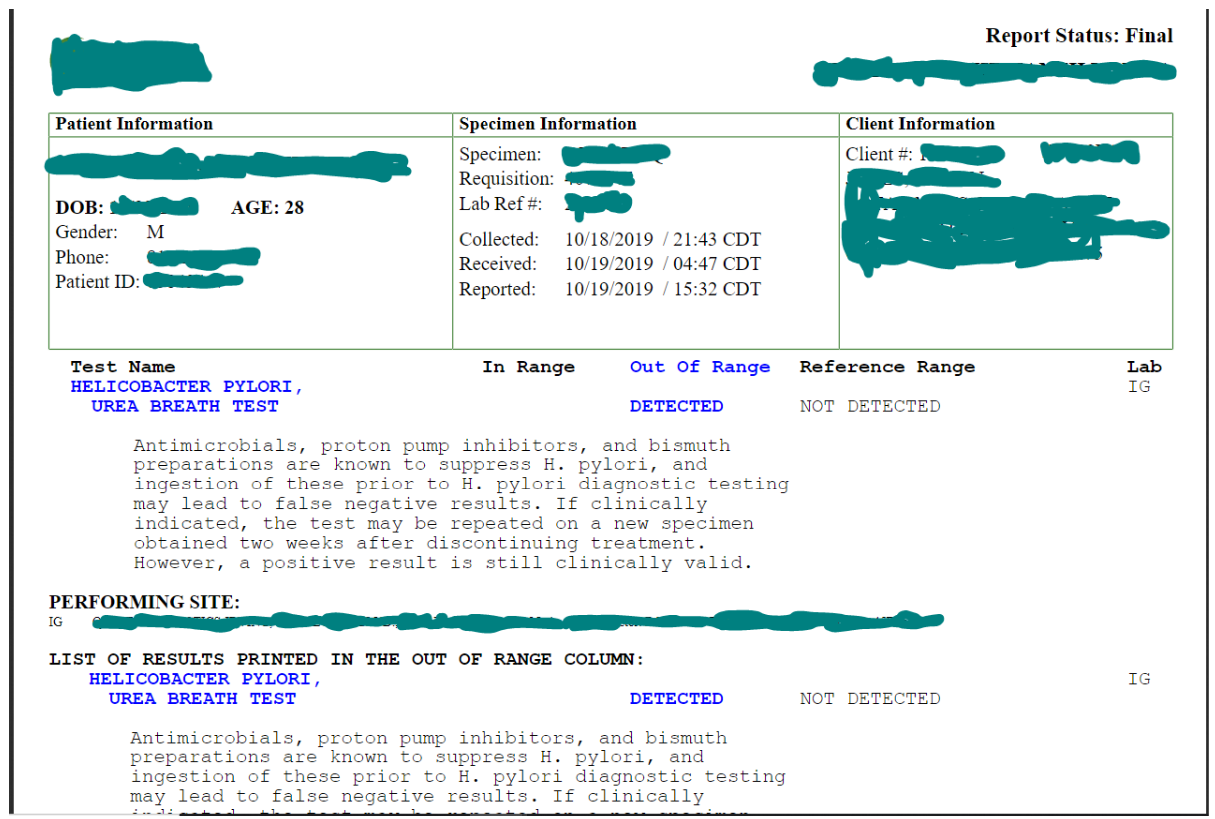
Task: Click the PERFORMING SITE heading
Action: pyautogui.click(x=144, y=603)
